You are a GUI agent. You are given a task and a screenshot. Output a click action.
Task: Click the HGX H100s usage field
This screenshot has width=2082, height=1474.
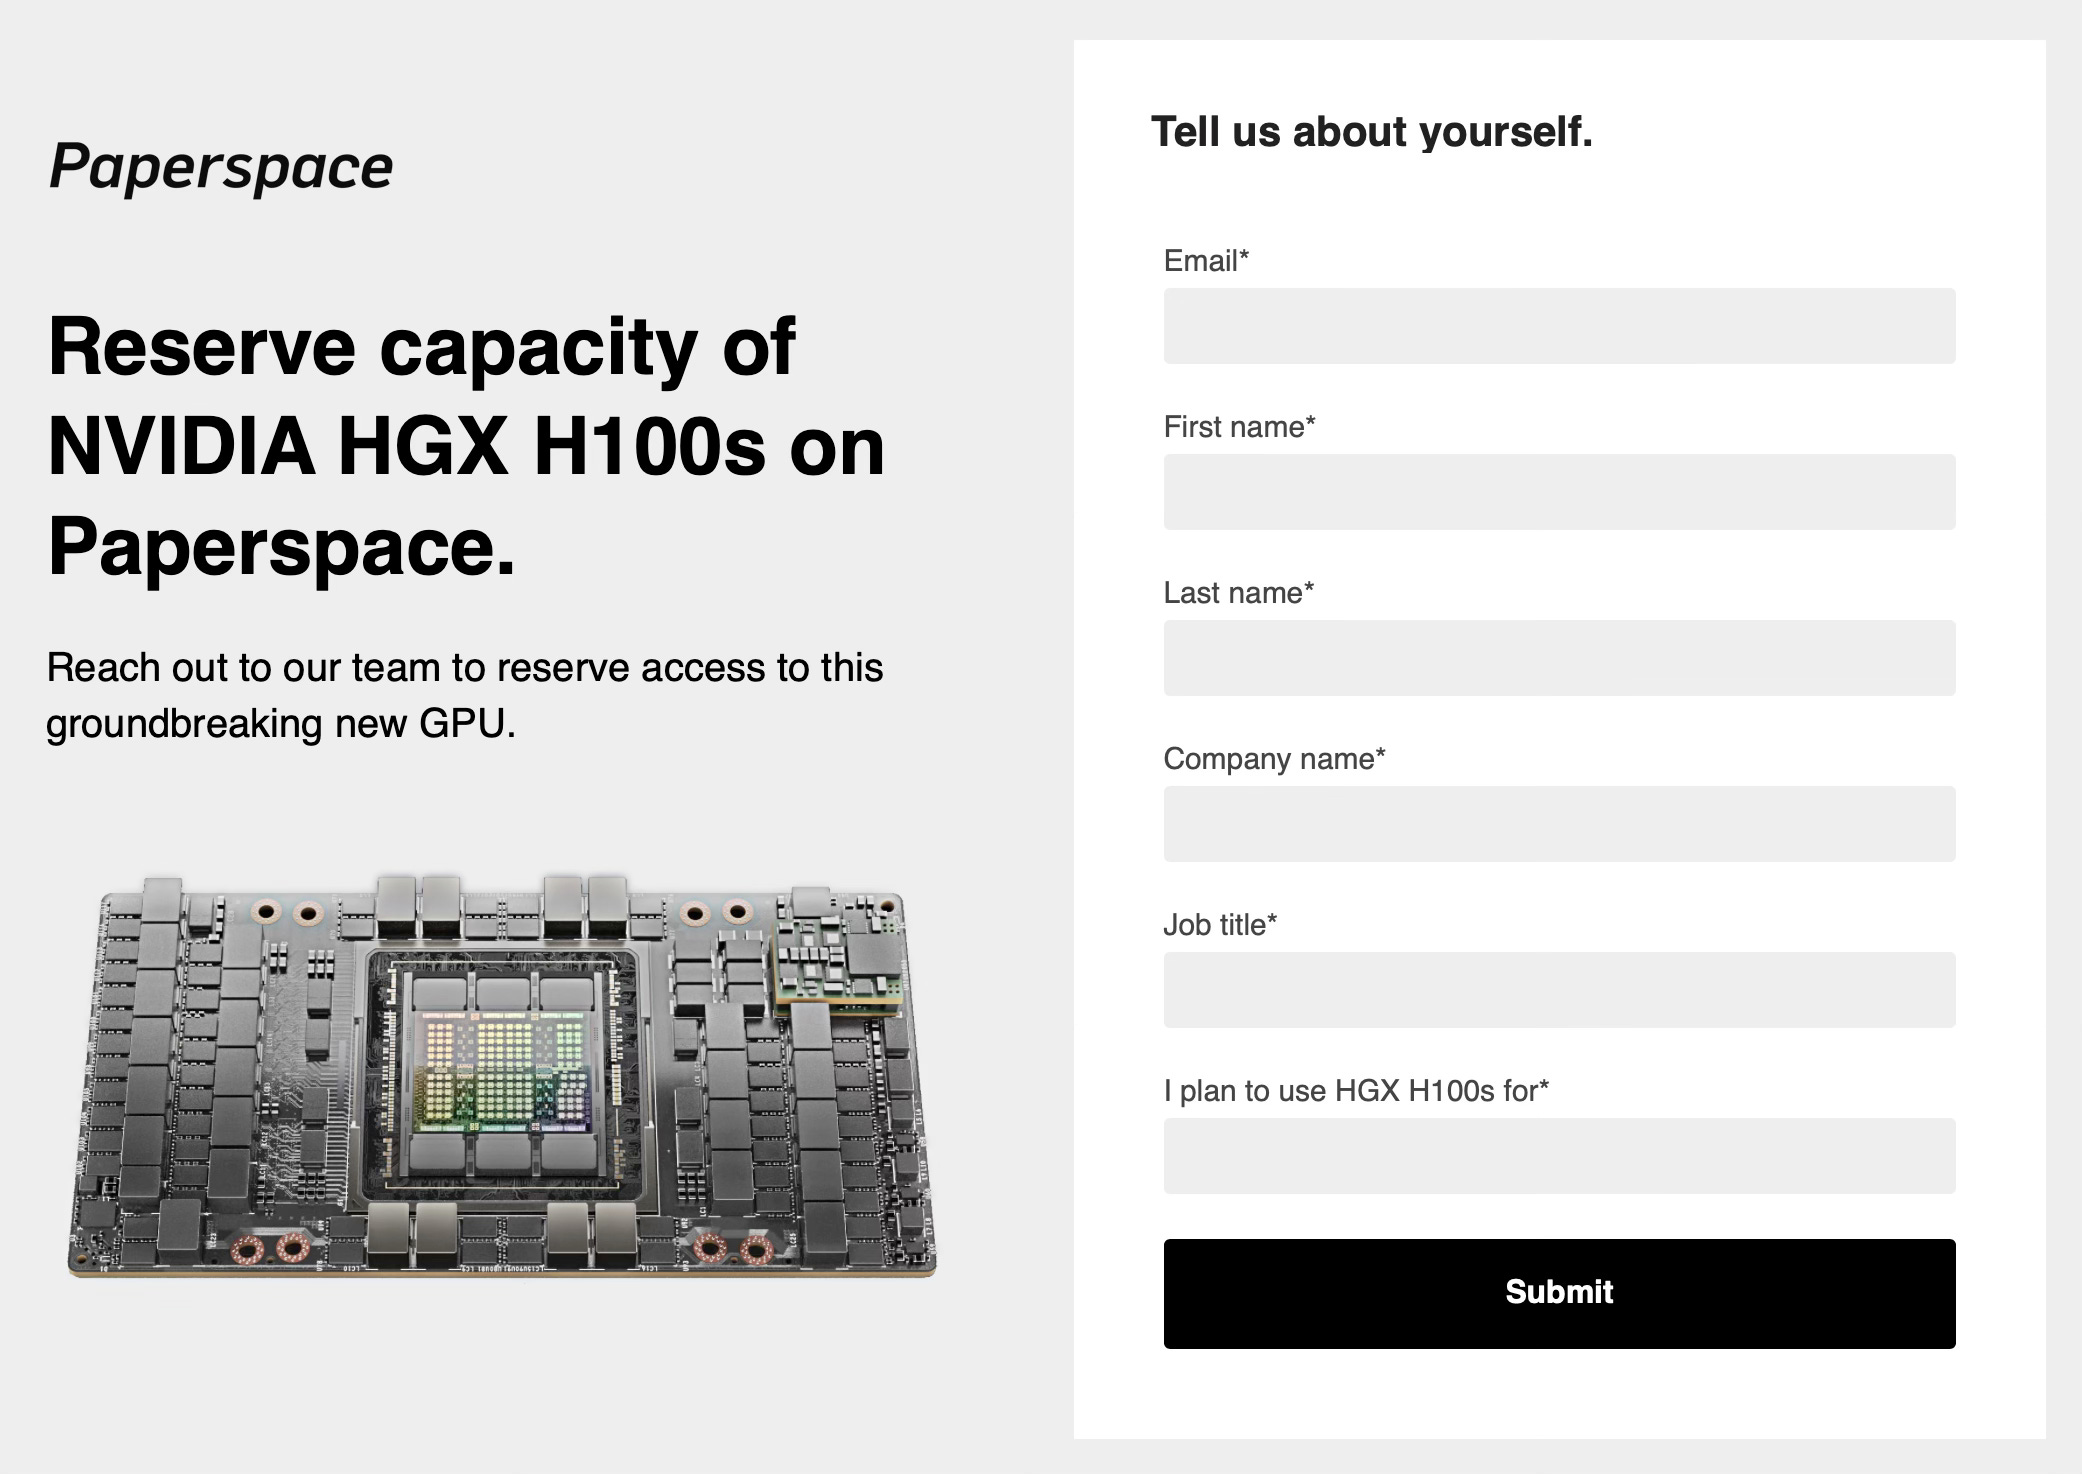click(x=1559, y=1156)
